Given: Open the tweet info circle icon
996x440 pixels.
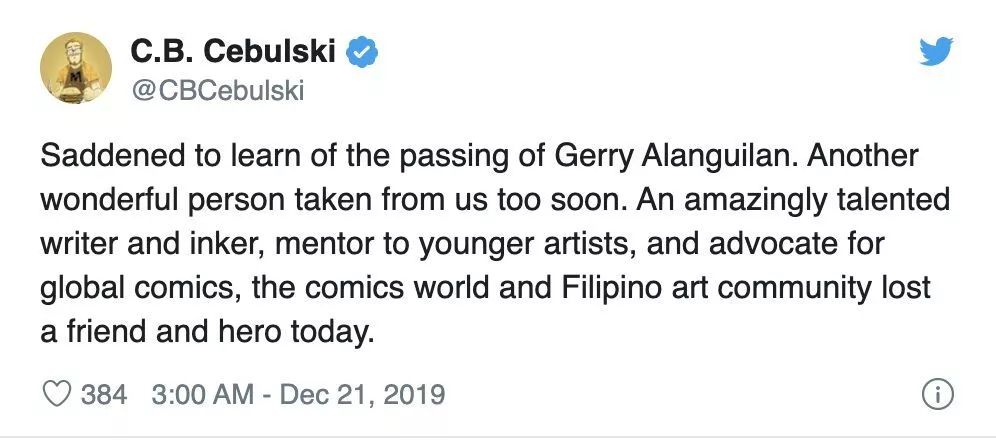Looking at the screenshot, I should click(x=938, y=395).
